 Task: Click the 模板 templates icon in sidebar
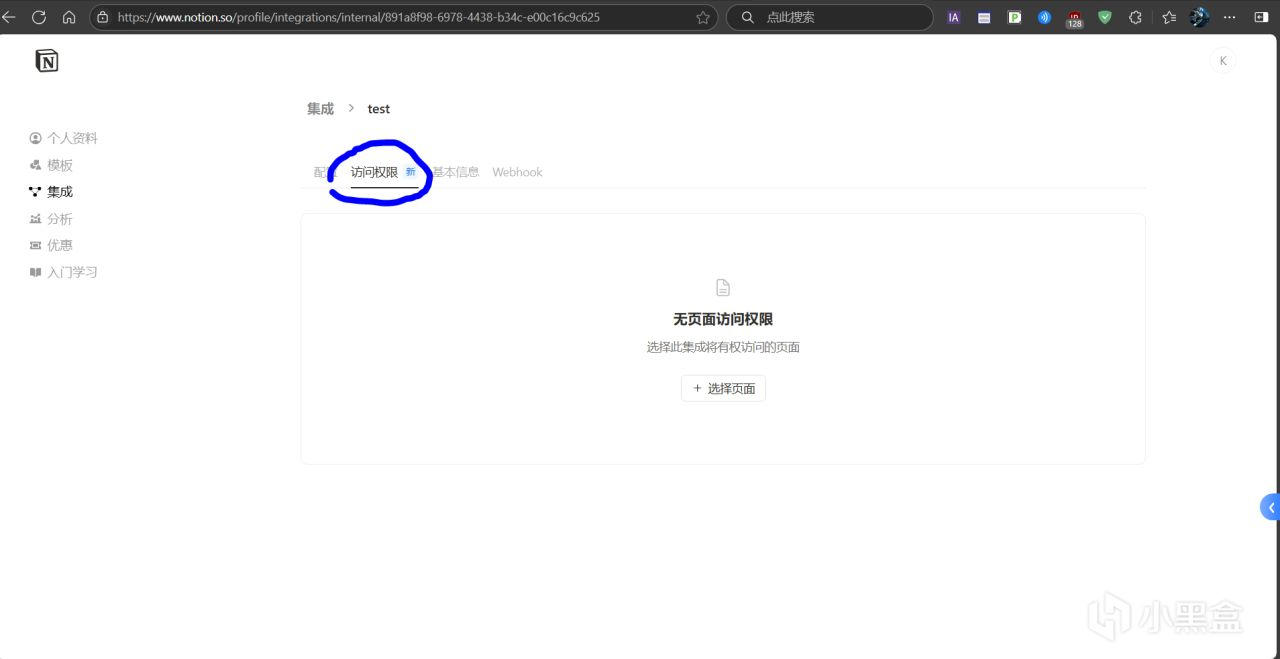[36, 165]
